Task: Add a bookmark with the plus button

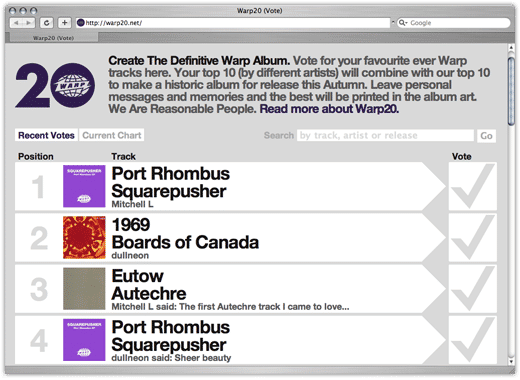Action: [64, 23]
